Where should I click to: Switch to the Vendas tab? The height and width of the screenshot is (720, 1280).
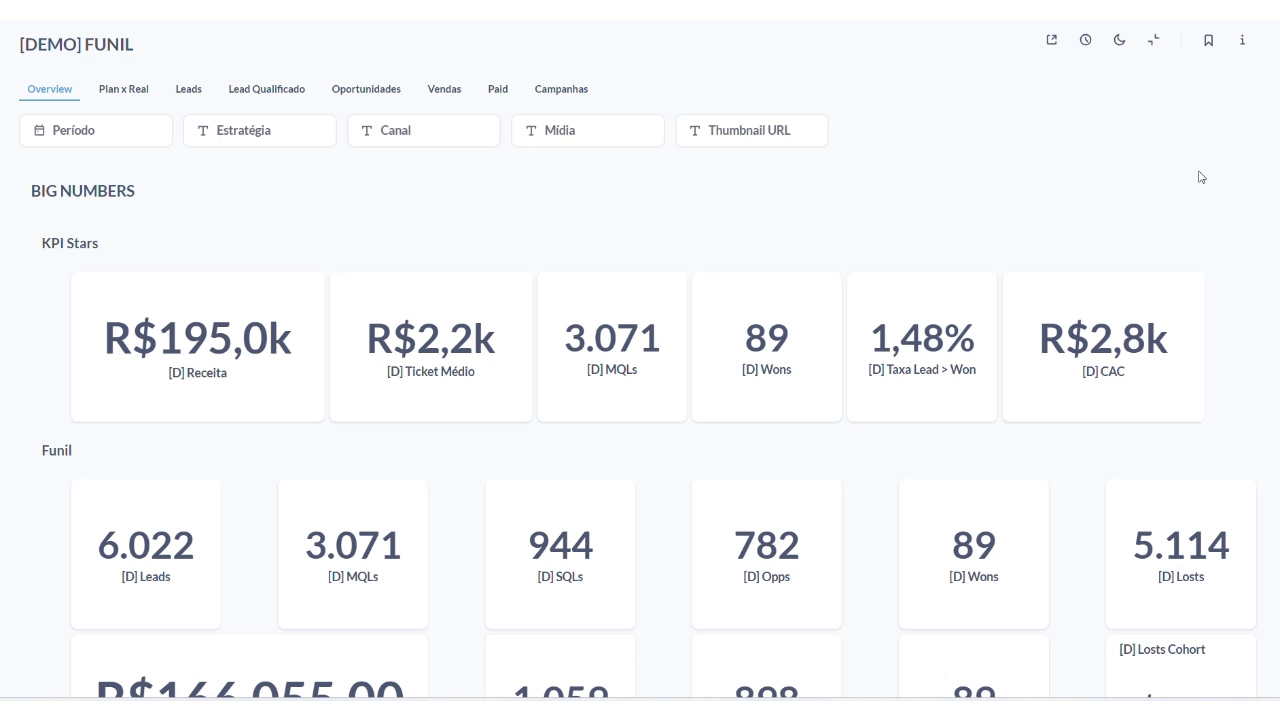pos(444,89)
